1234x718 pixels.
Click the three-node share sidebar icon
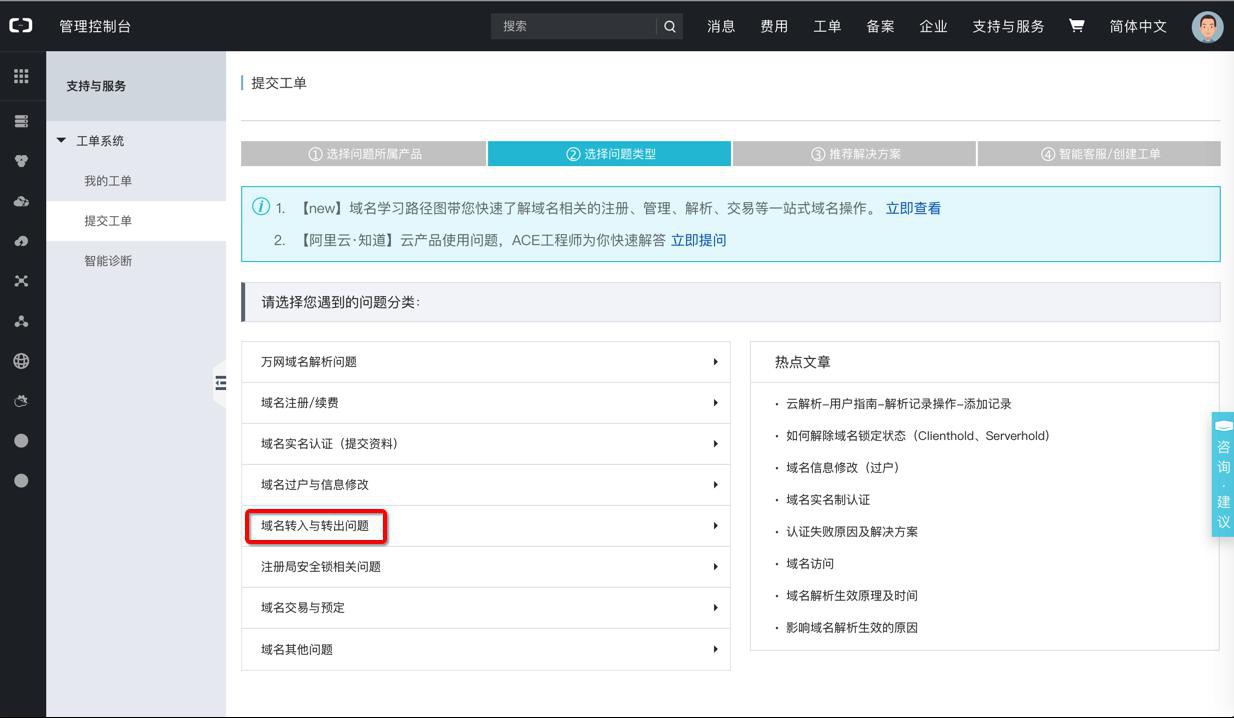(x=21, y=321)
